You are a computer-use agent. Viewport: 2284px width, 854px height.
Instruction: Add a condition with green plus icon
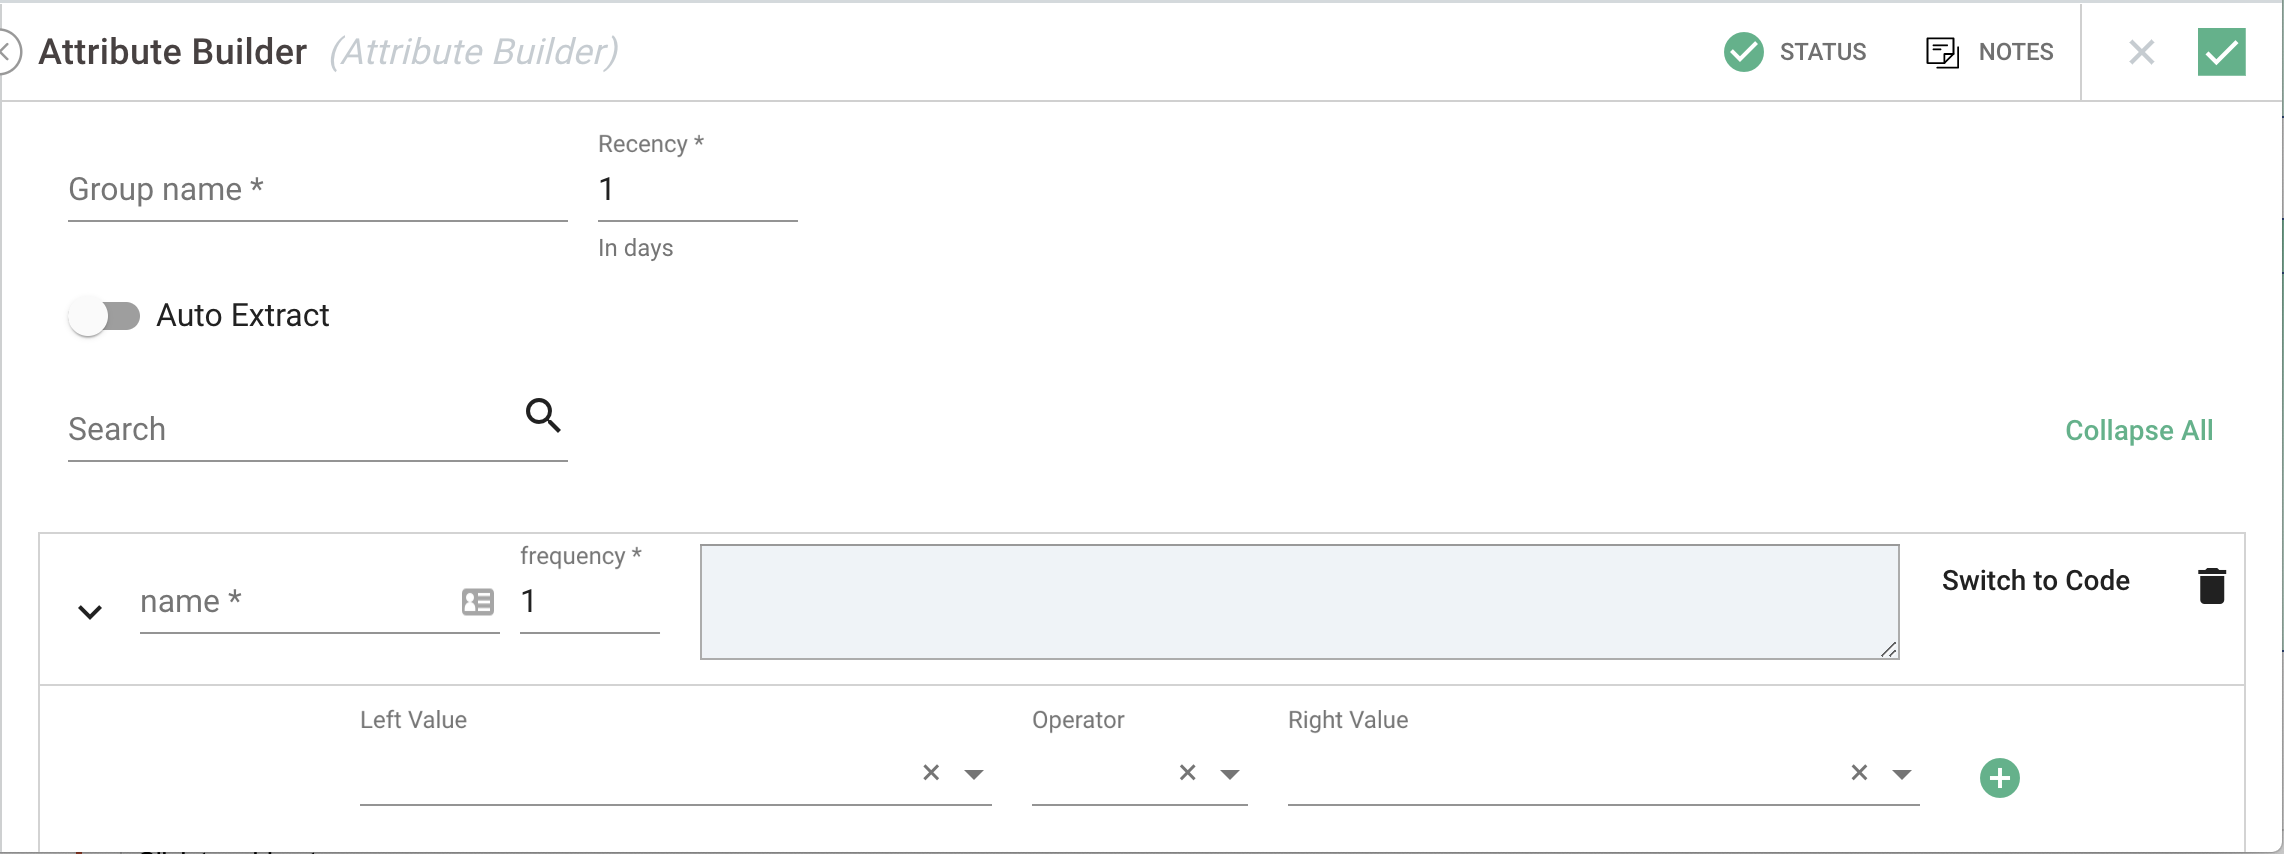coord(2000,778)
